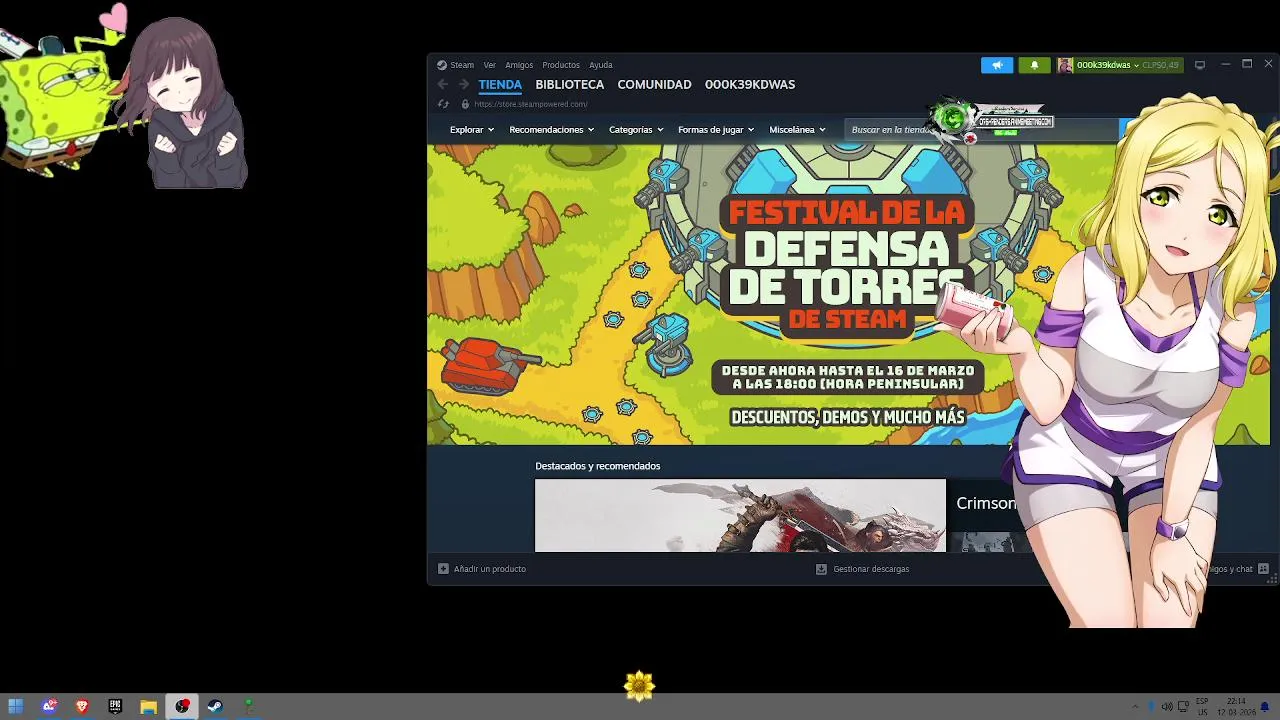
Task: Open the Ayuda menu
Action: pyautogui.click(x=601, y=65)
